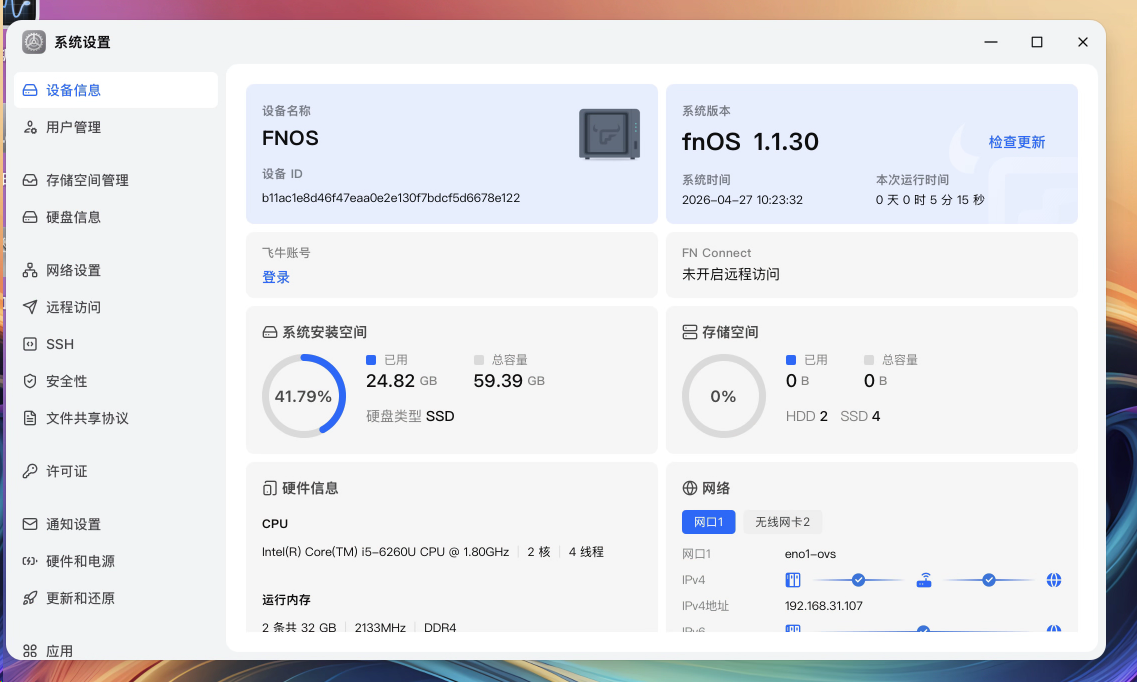Click the fnOS 1.1.30 version text

click(751, 141)
